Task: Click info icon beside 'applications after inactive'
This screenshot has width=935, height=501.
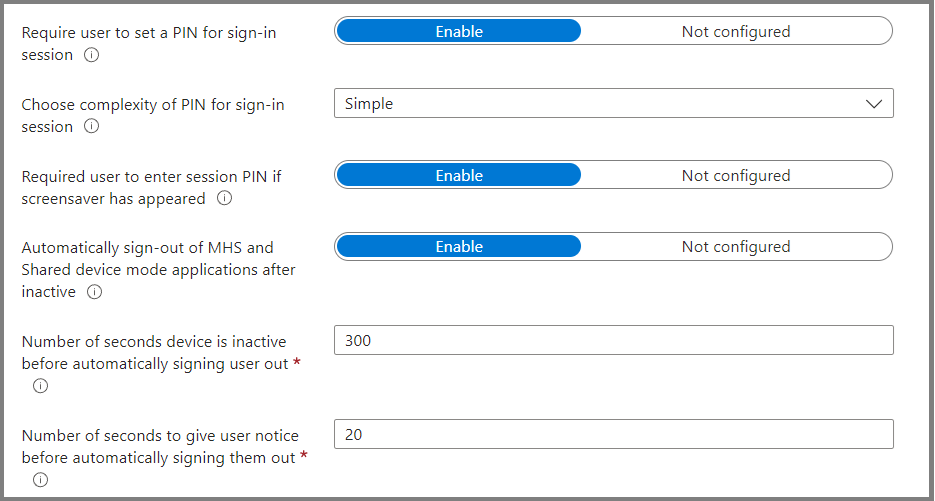Action: (94, 292)
